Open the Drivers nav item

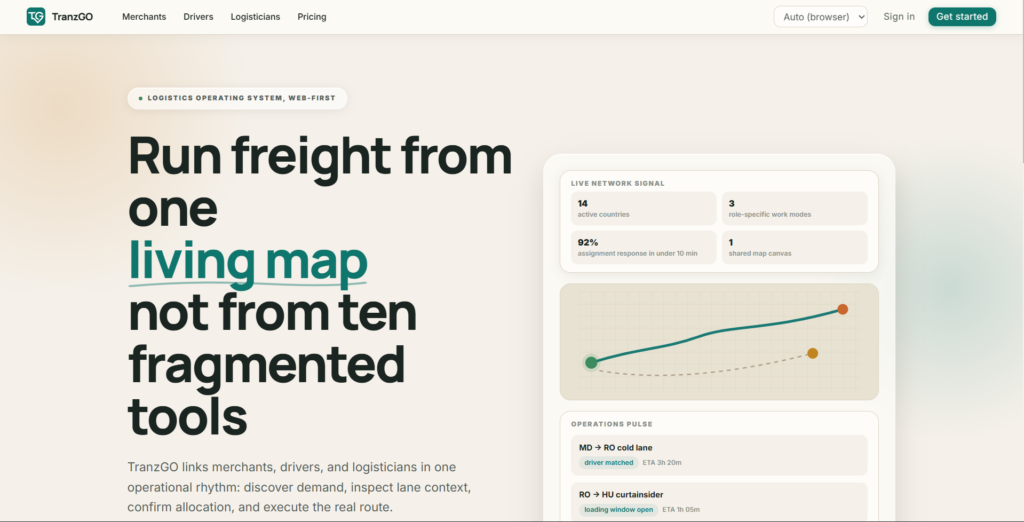(198, 17)
